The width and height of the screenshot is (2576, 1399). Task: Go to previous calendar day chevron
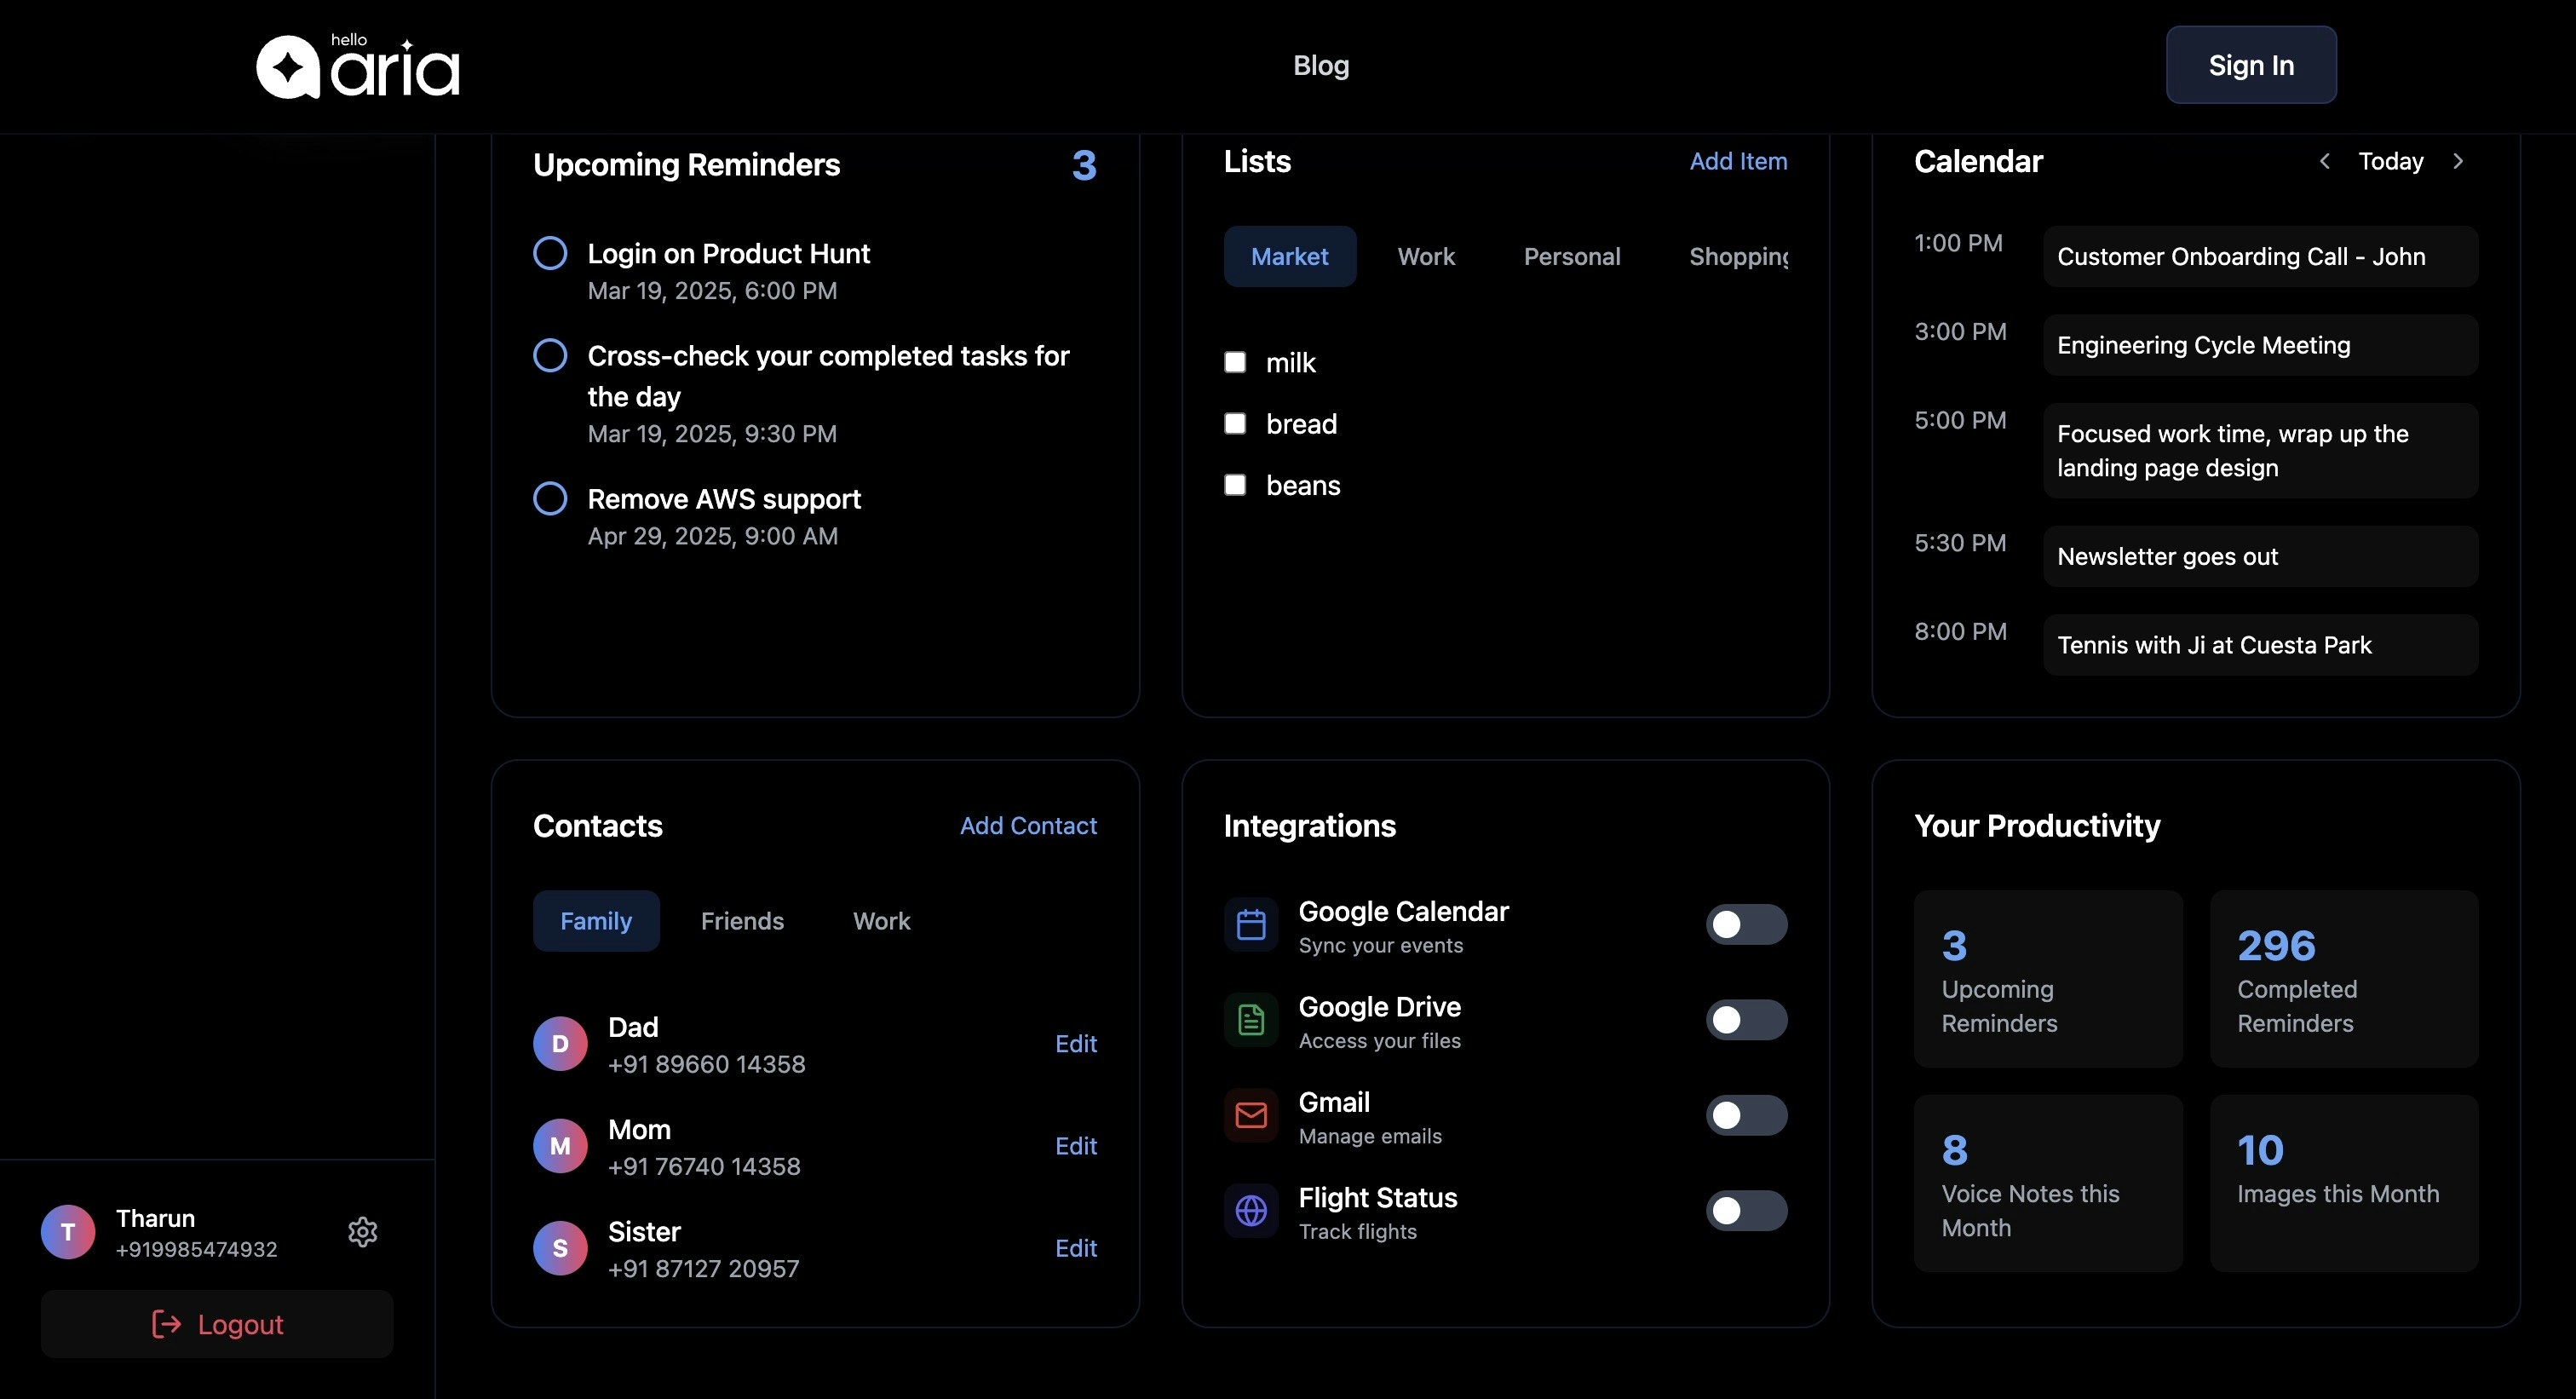(2325, 161)
